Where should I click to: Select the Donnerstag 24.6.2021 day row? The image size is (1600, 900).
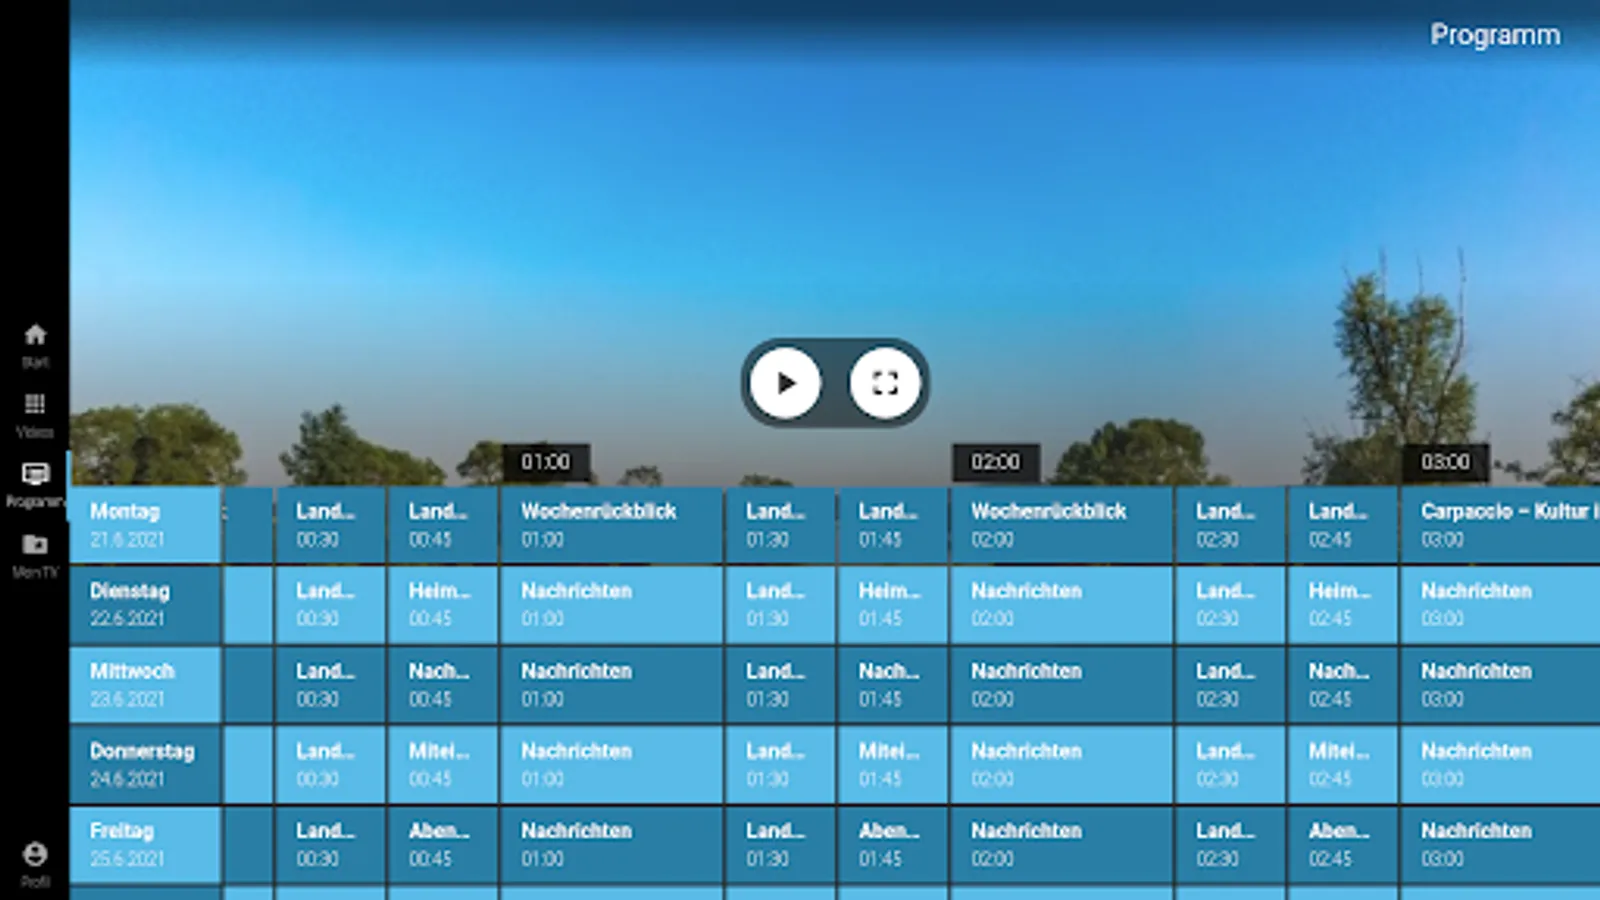pyautogui.click(x=146, y=765)
